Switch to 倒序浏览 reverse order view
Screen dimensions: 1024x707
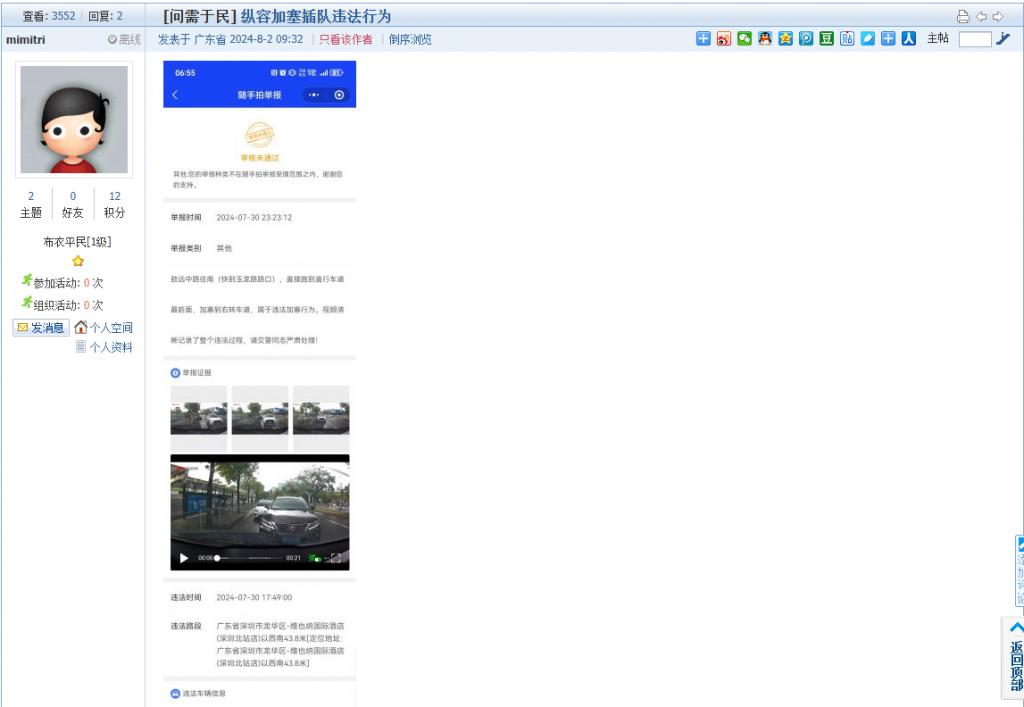point(410,40)
